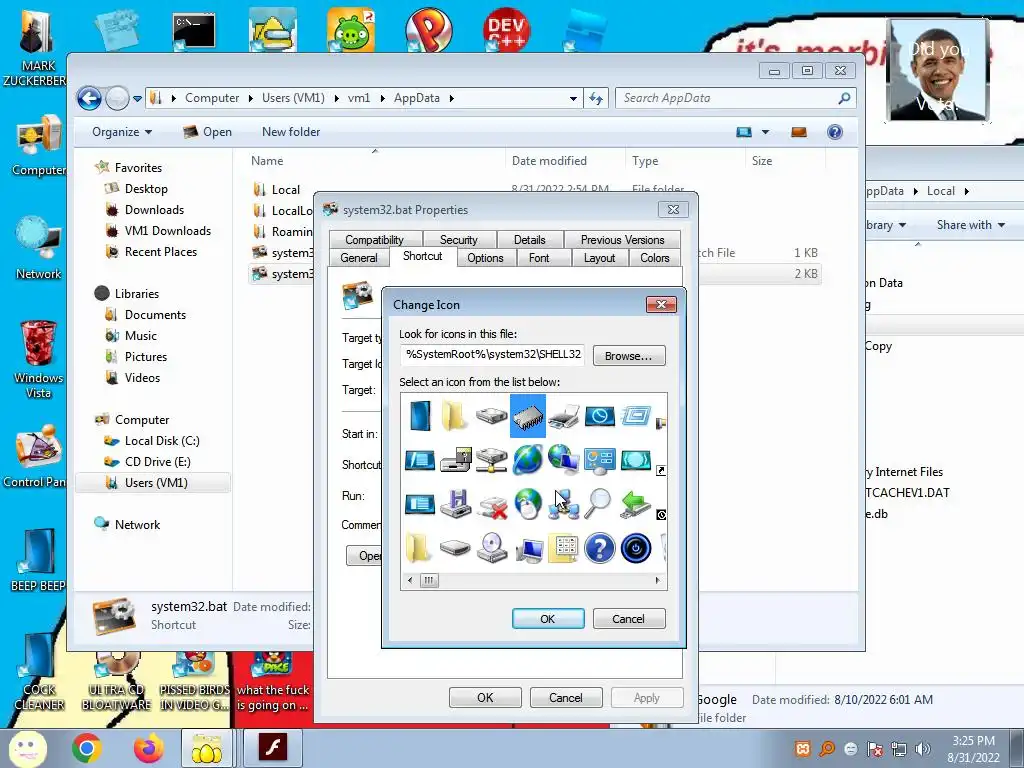Viewport: 1024px width, 768px height.
Task: Switch to the Security tab
Action: [459, 240]
